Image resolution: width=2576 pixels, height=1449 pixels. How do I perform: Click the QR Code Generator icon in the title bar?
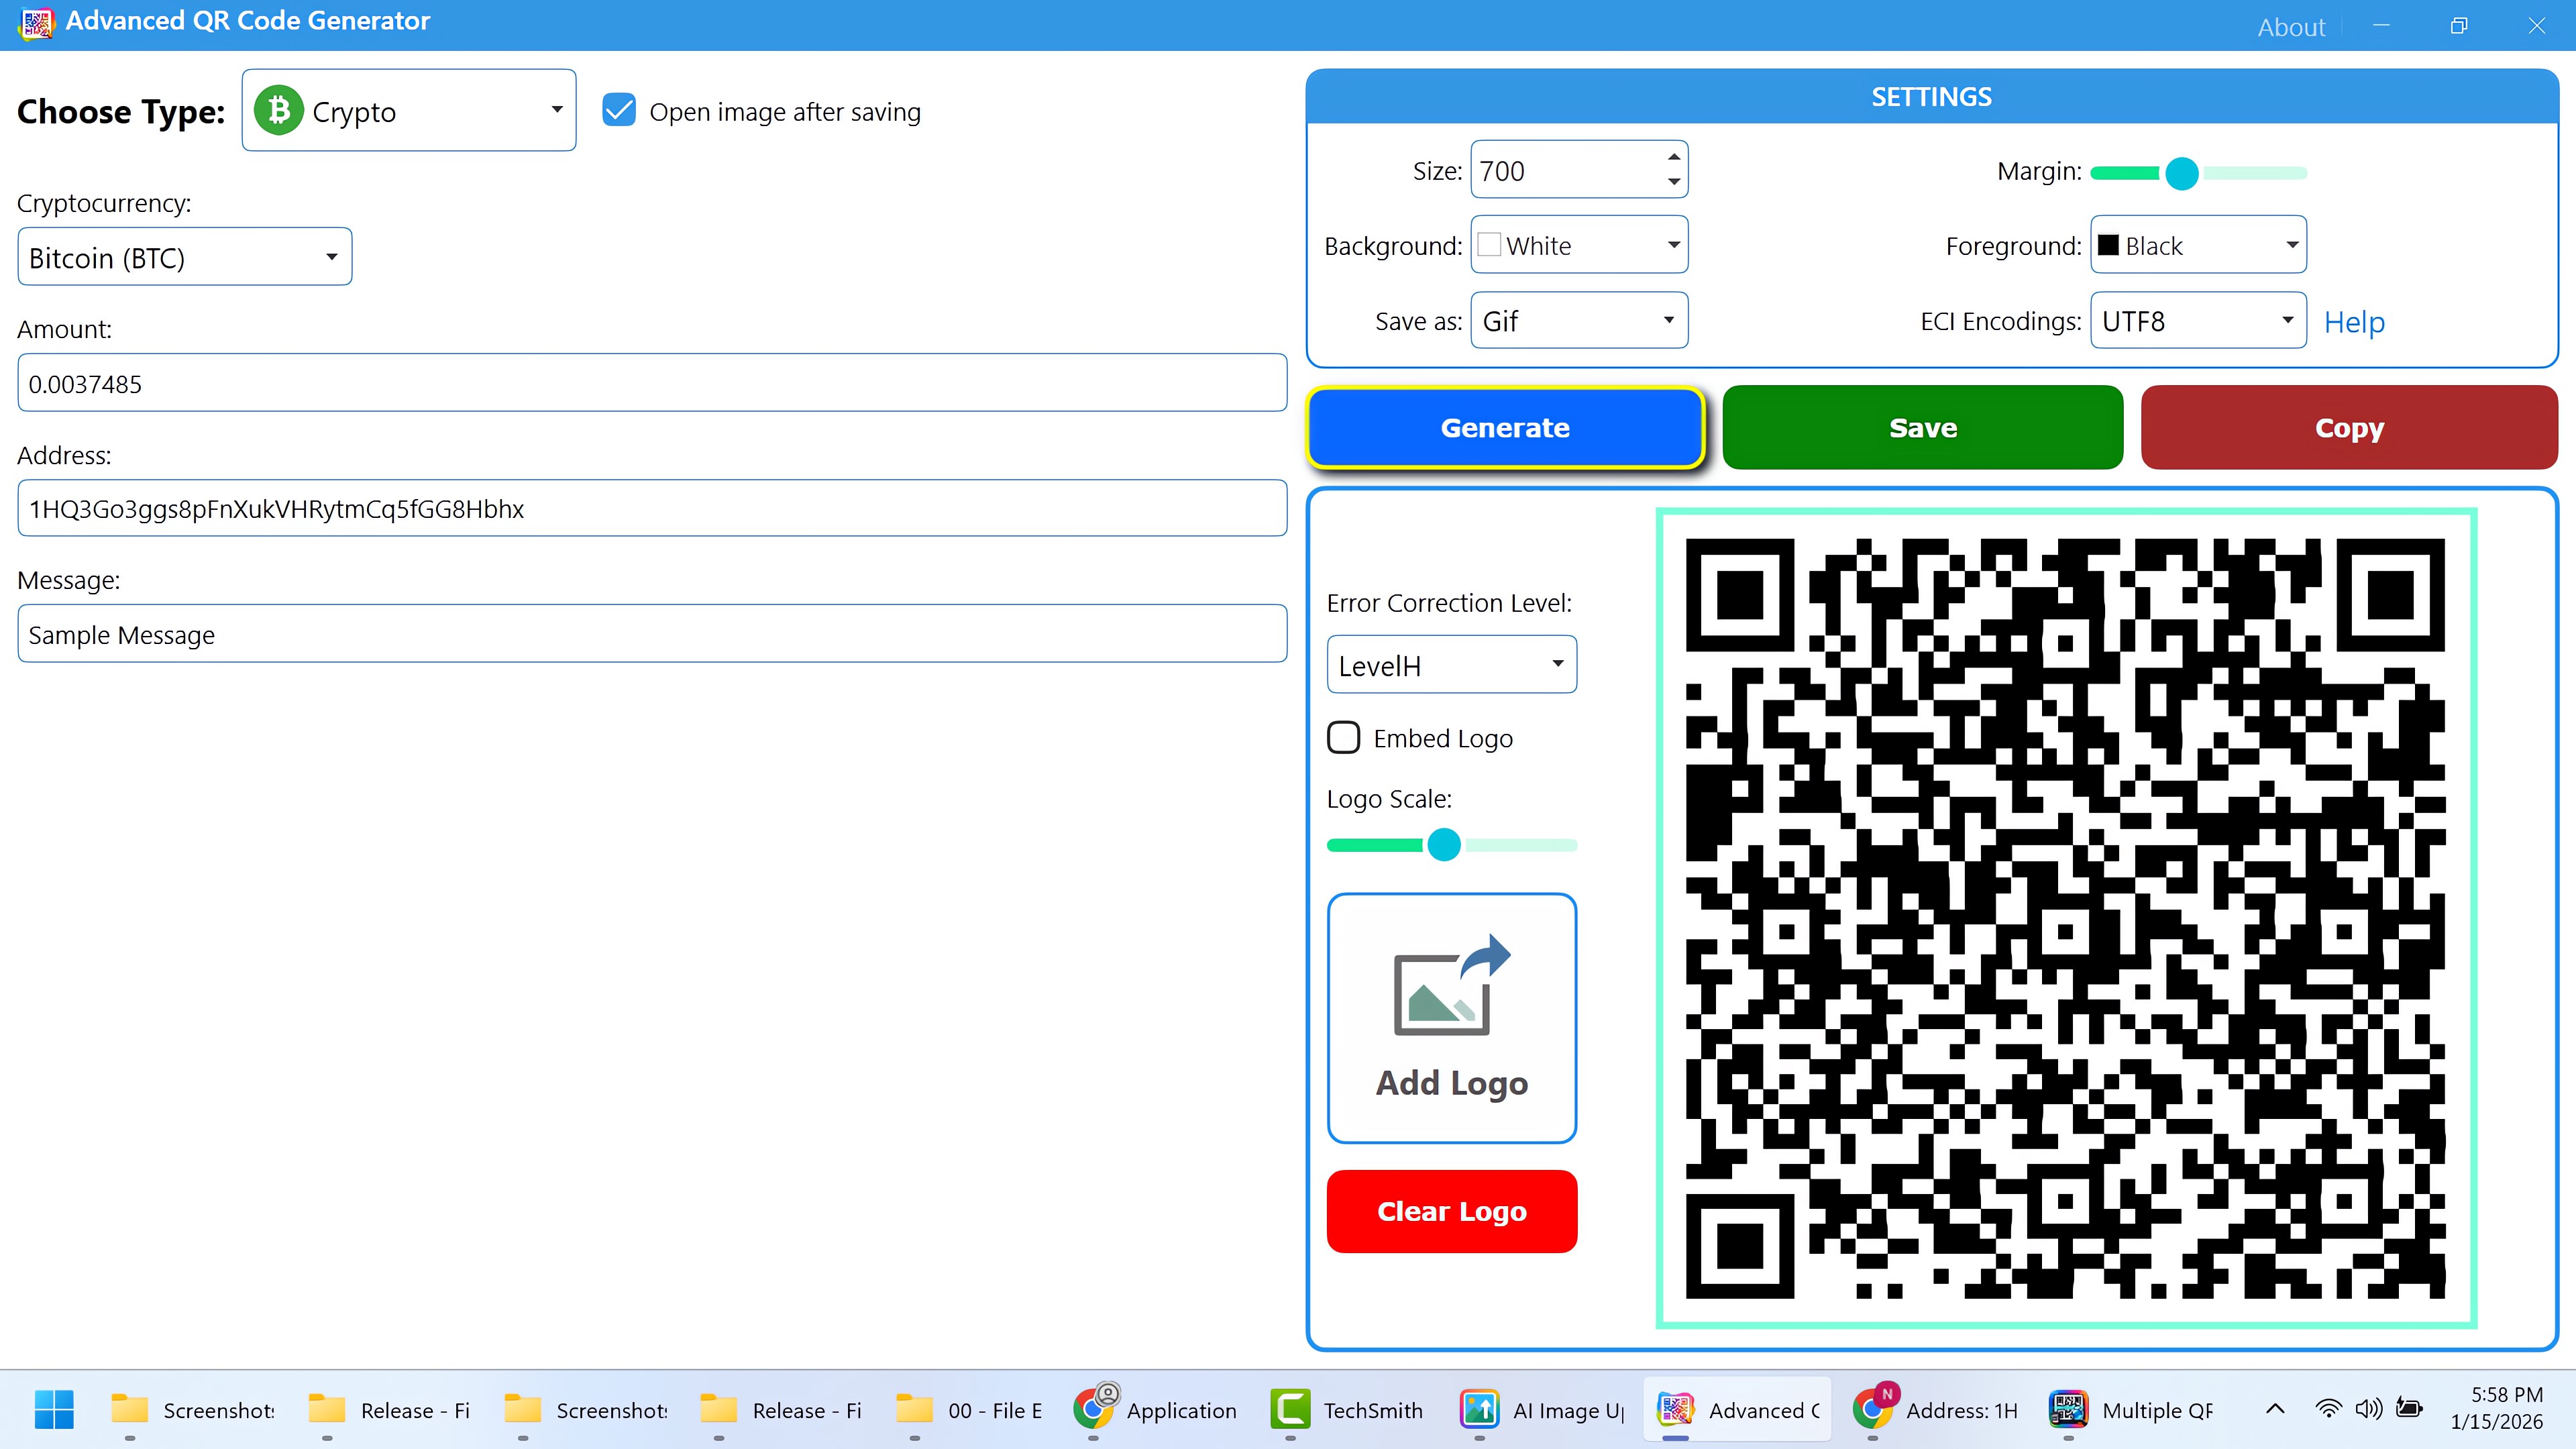(x=36, y=22)
